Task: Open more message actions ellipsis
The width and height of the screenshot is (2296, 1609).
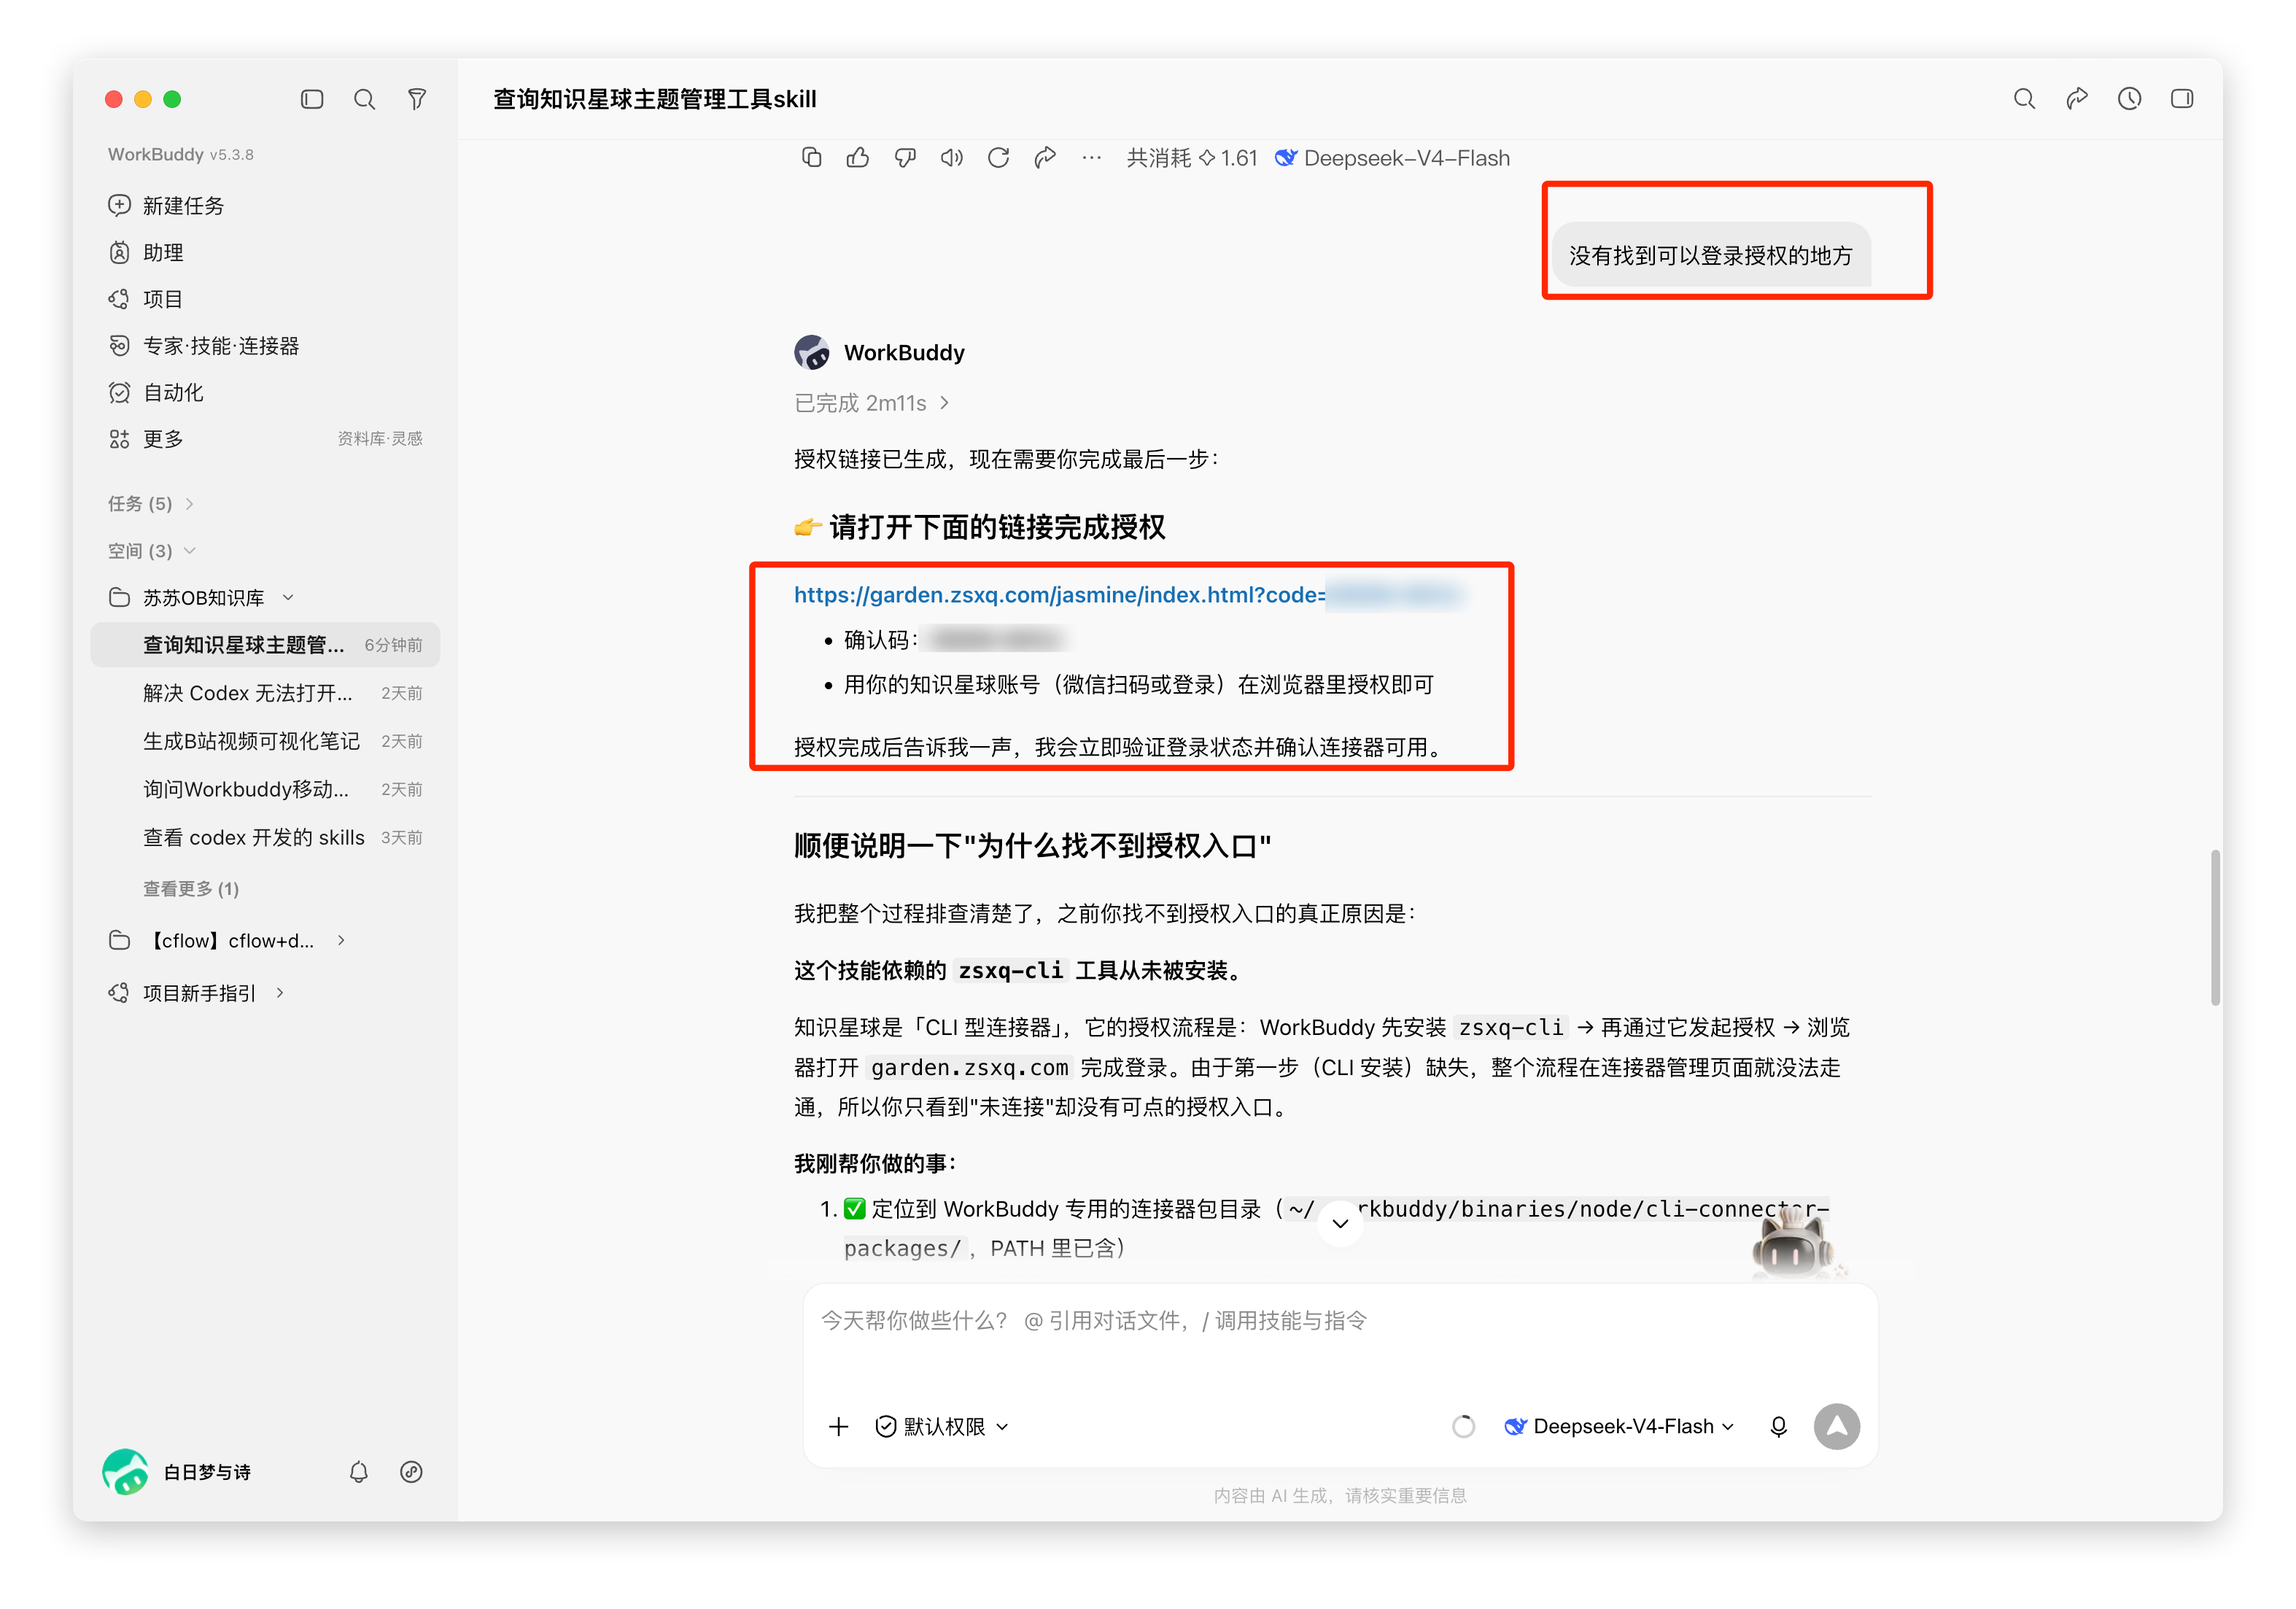Action: [x=1091, y=158]
